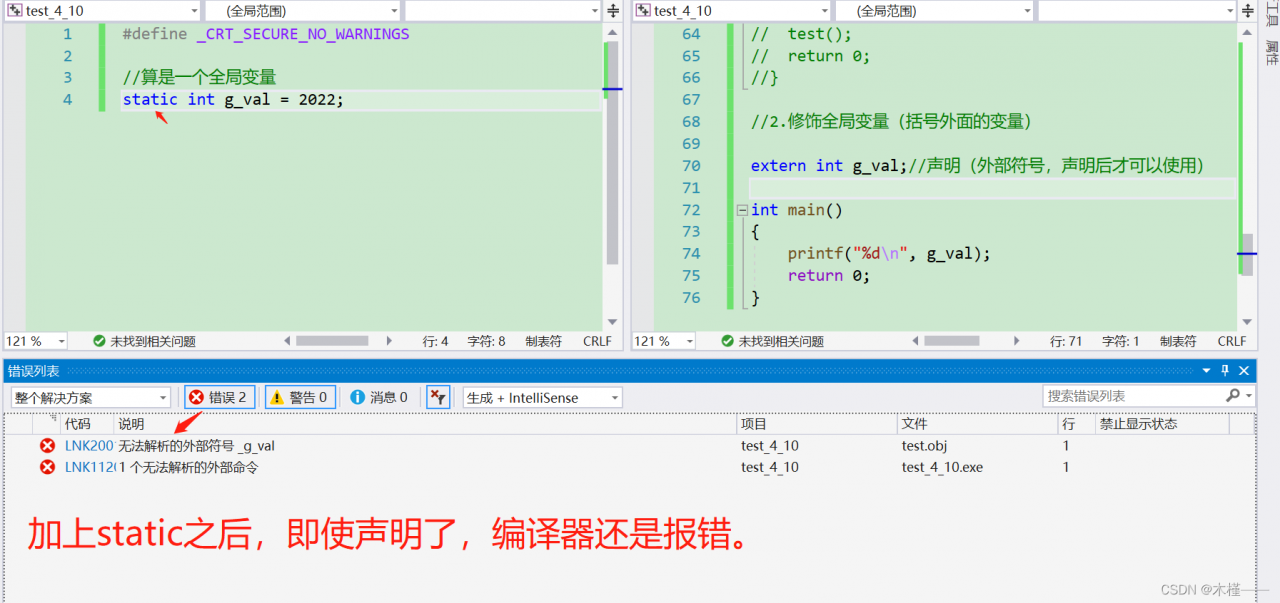
Task: Click the 错误列表 panel title
Action: (x=34, y=371)
